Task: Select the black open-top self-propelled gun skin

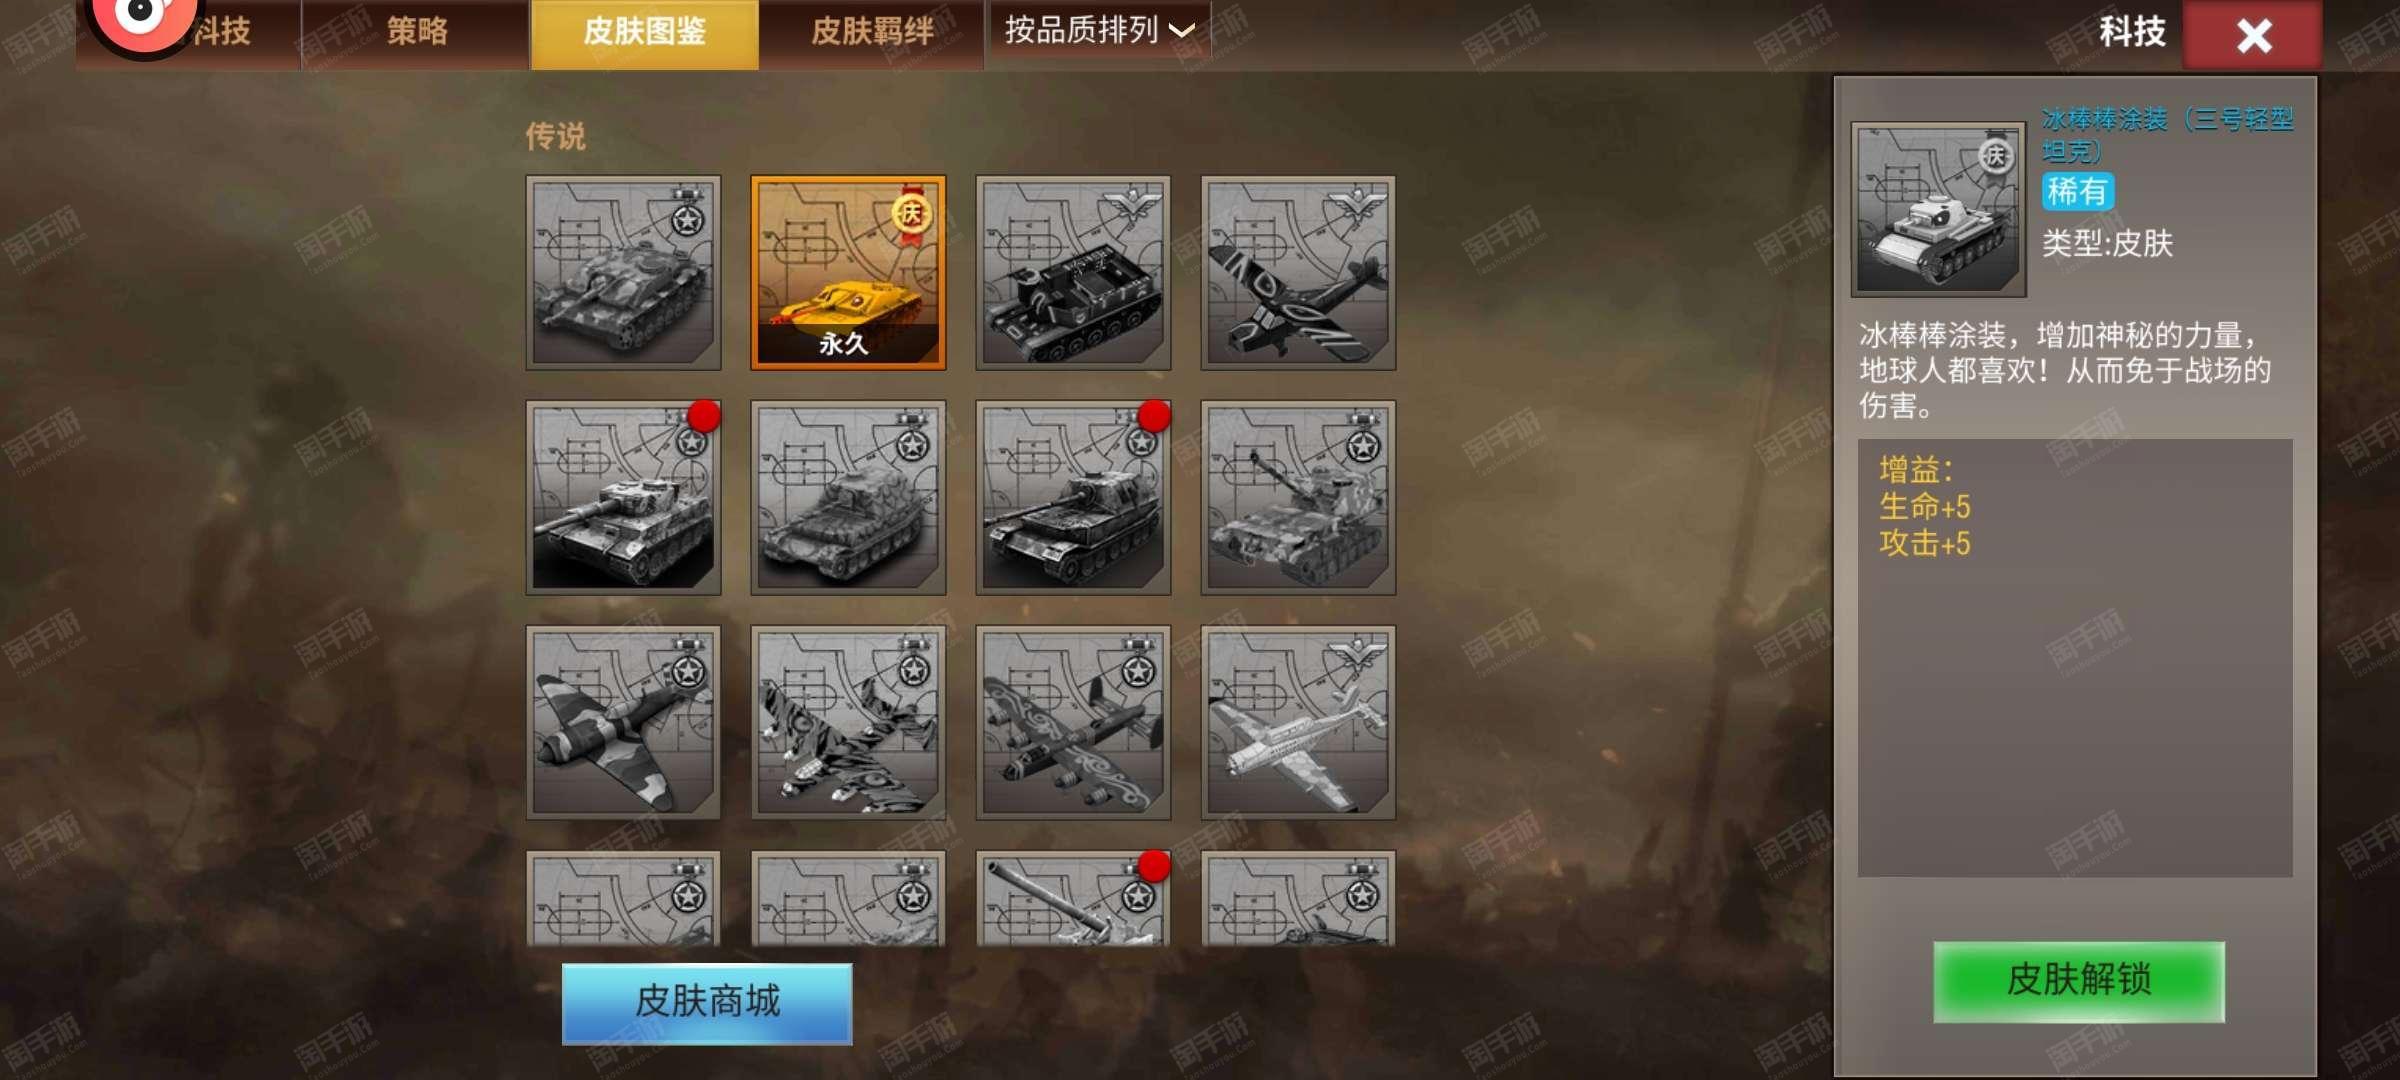Action: tap(1073, 273)
